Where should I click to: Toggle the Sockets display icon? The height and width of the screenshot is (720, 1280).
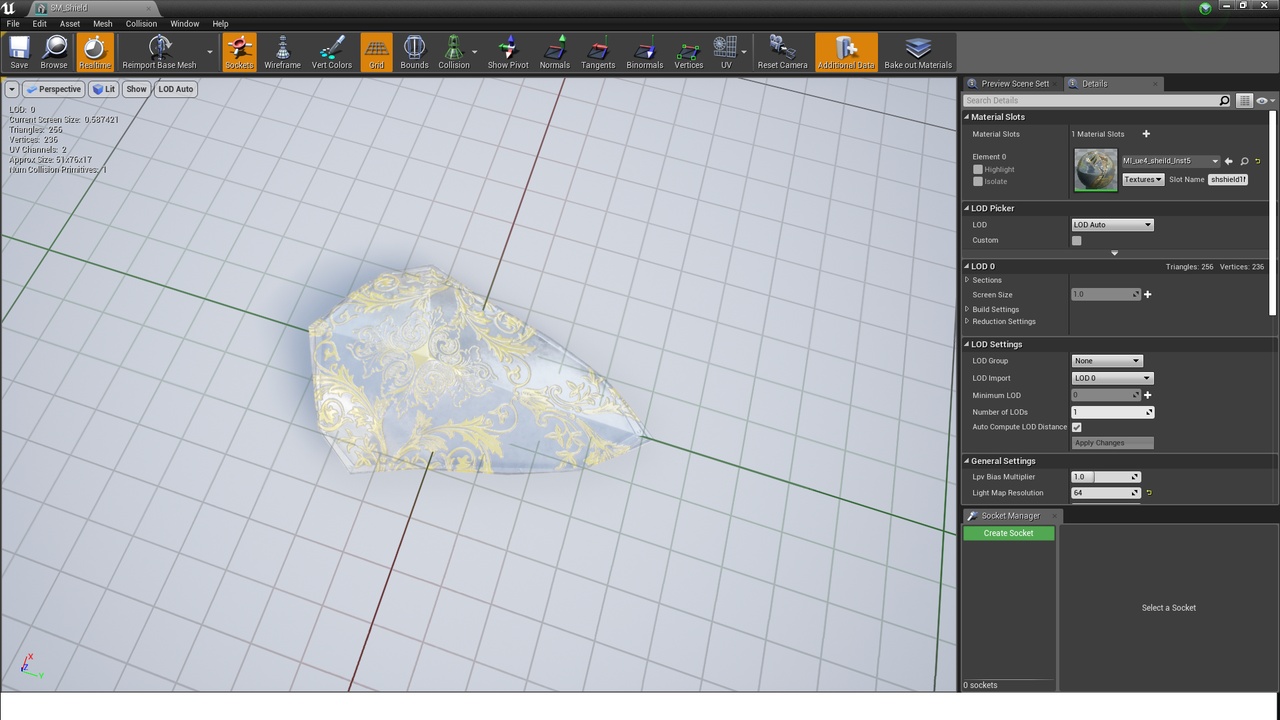[239, 52]
